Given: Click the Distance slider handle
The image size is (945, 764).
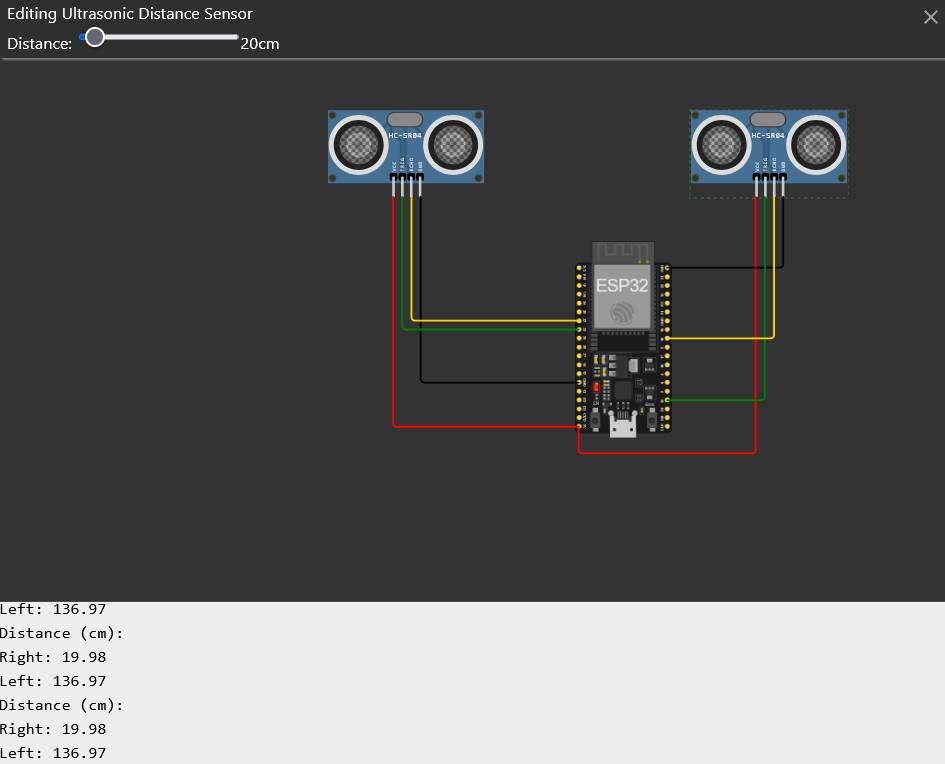Looking at the screenshot, I should pos(95,36).
